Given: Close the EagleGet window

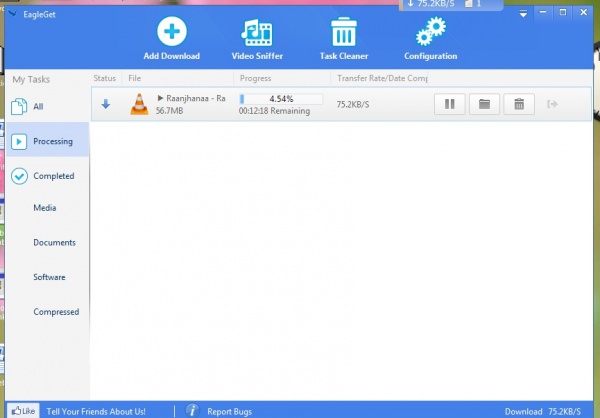Looking at the screenshot, I should coord(584,12).
